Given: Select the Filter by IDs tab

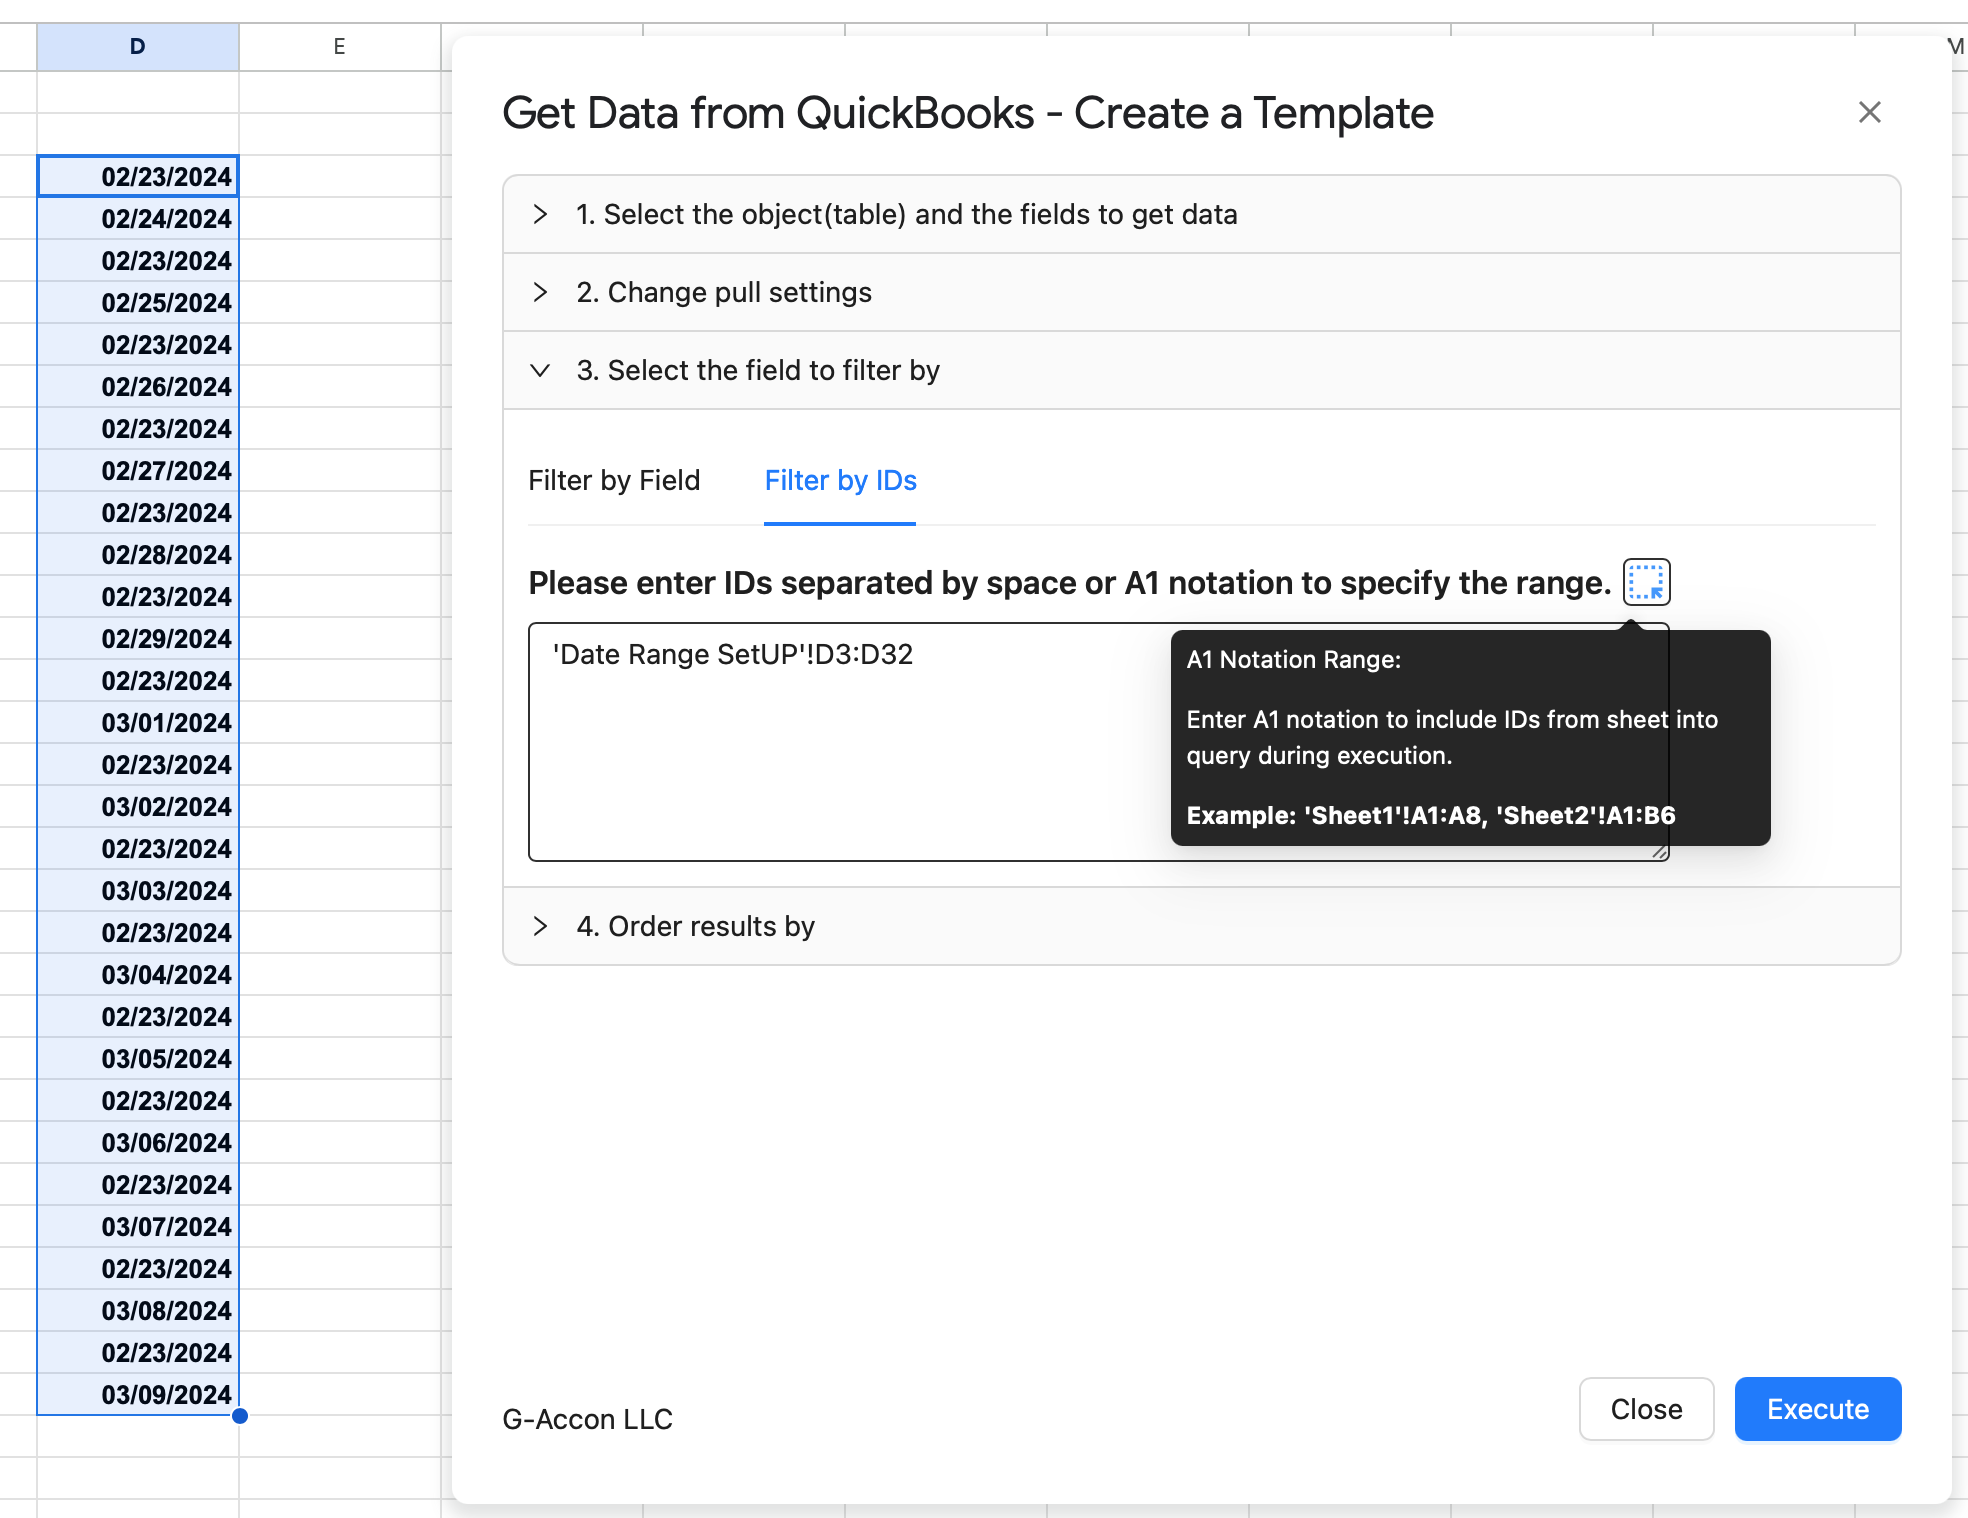Looking at the screenshot, I should tap(840, 481).
